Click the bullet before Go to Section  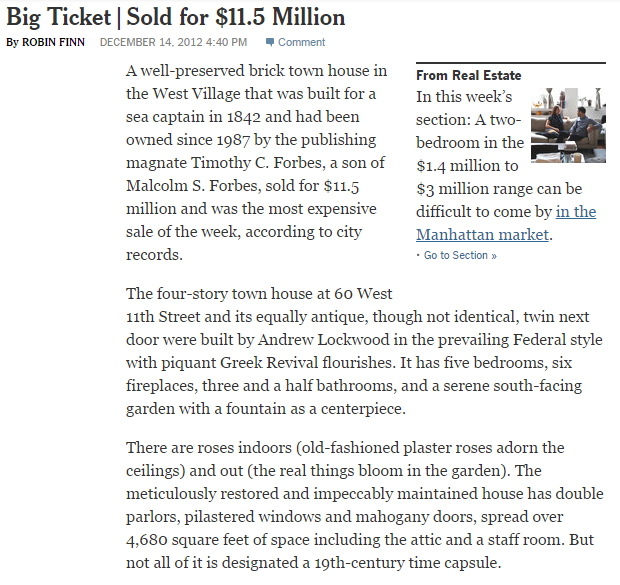pos(418,256)
